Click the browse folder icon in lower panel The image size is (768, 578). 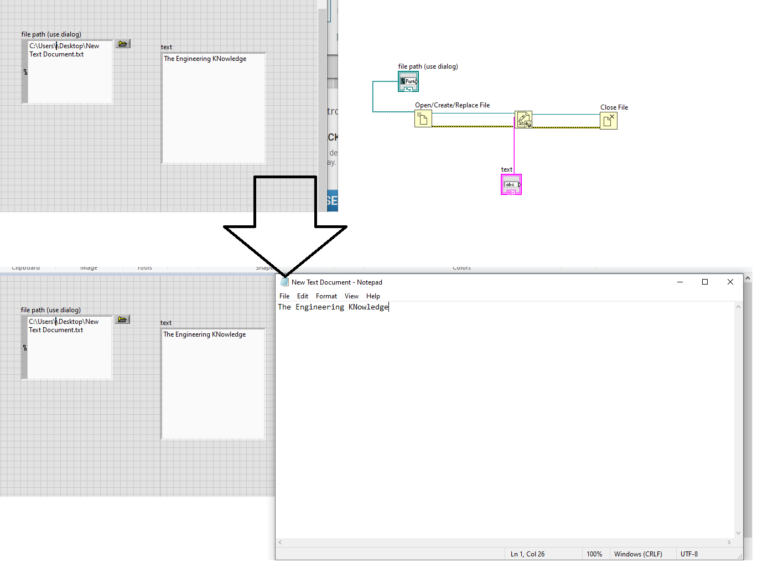122,320
